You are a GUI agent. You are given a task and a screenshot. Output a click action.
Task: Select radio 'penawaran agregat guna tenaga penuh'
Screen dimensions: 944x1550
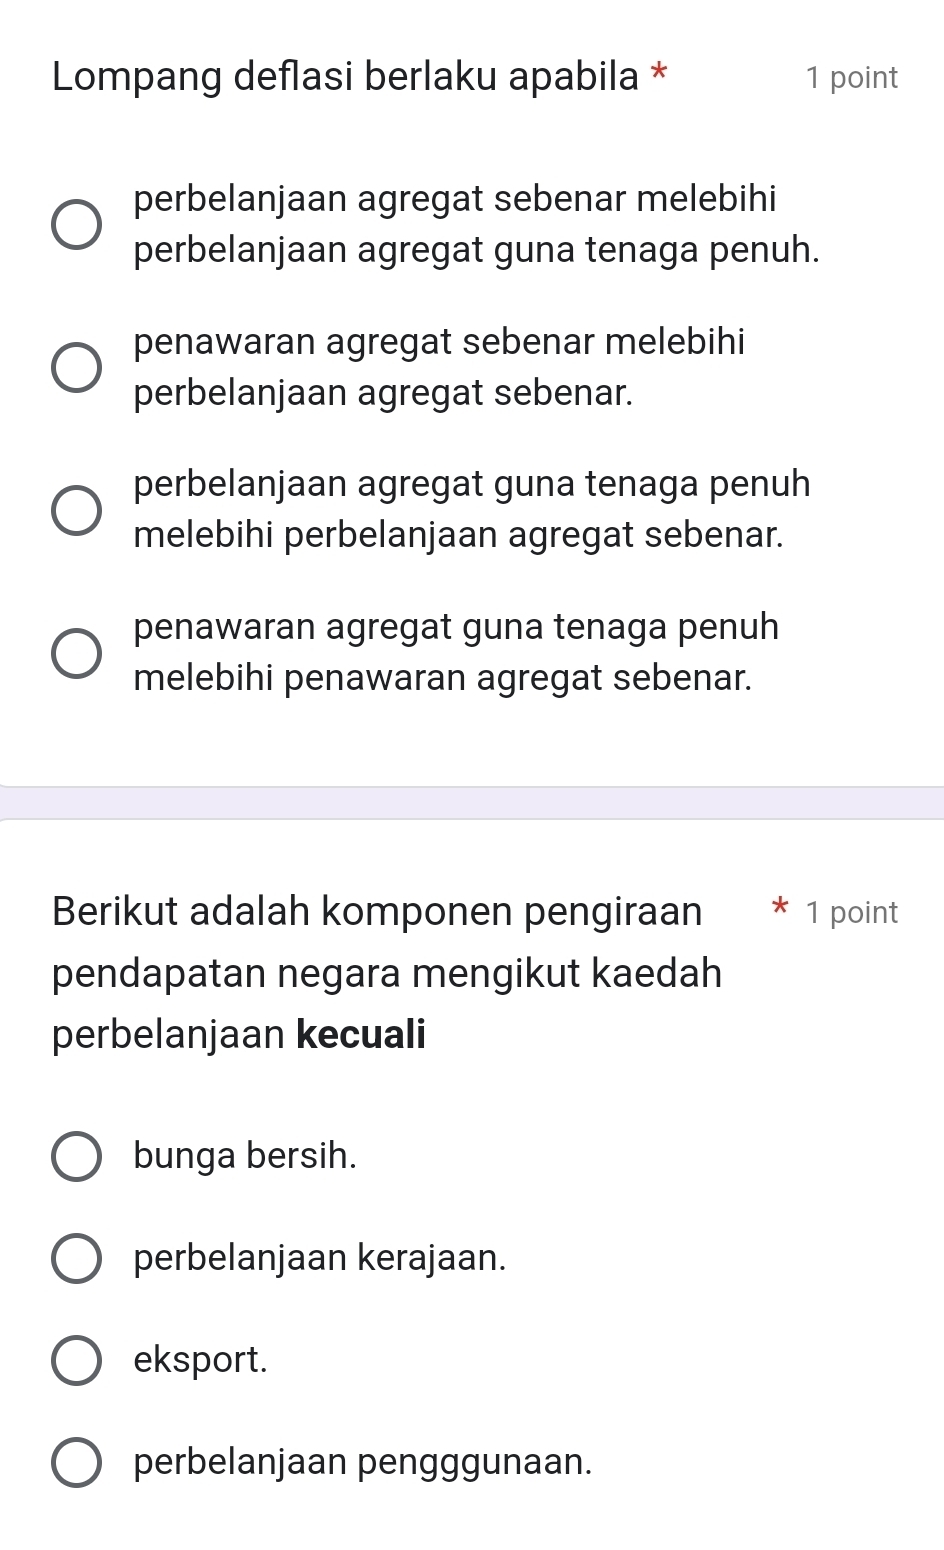click(x=76, y=652)
